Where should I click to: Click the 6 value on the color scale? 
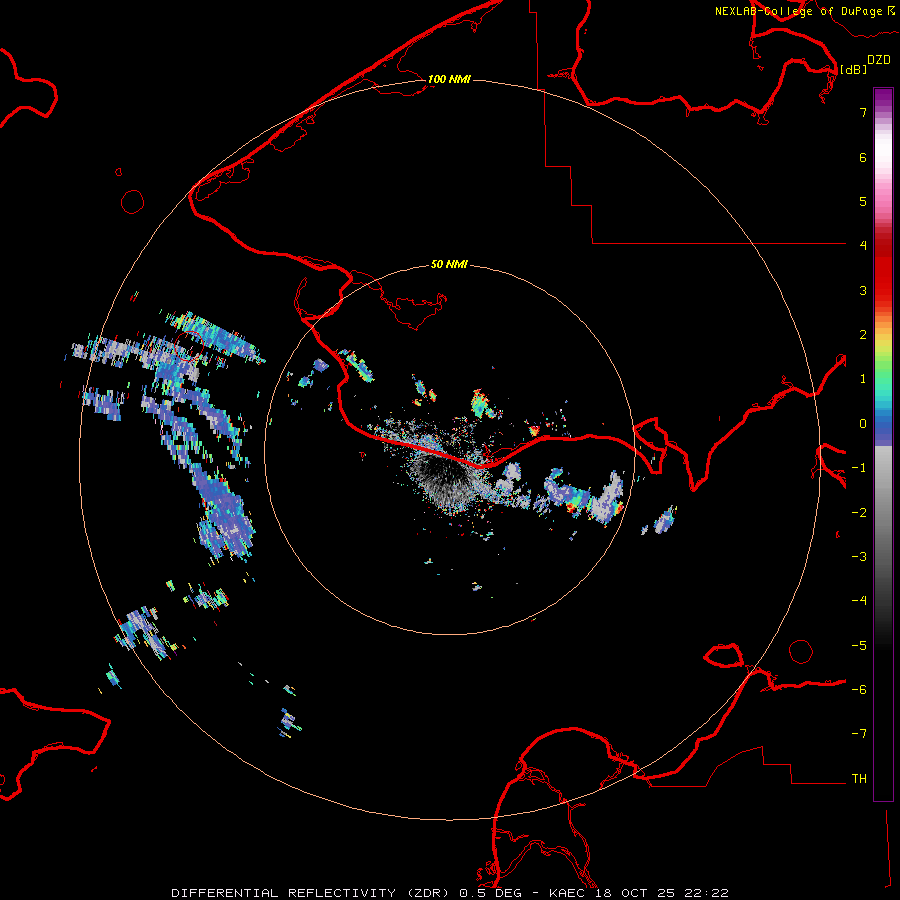click(x=863, y=157)
